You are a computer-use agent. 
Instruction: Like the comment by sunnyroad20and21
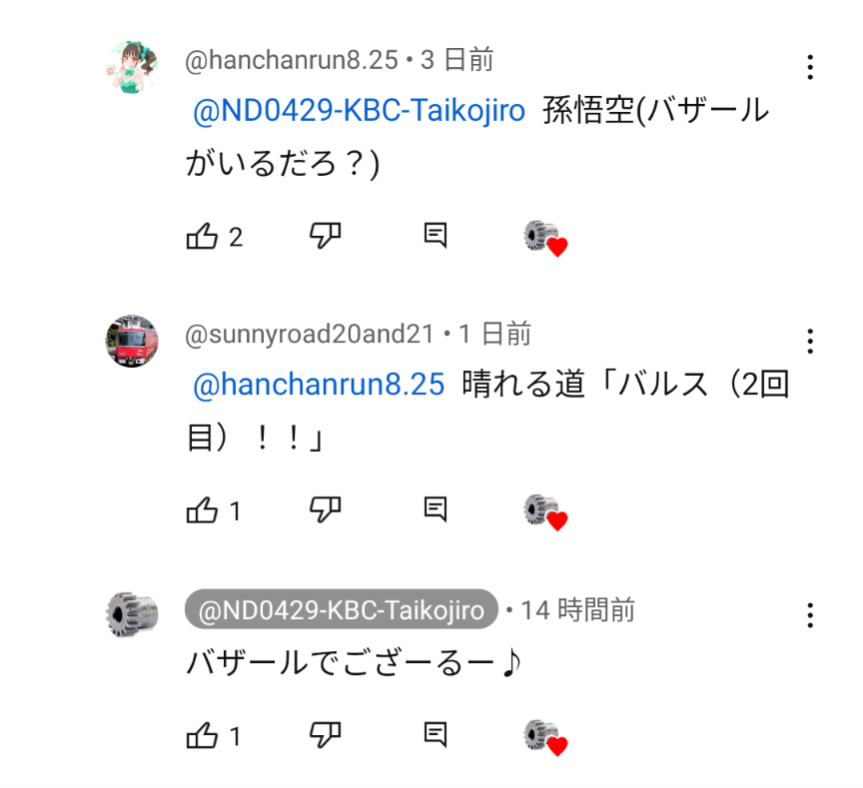(202, 511)
